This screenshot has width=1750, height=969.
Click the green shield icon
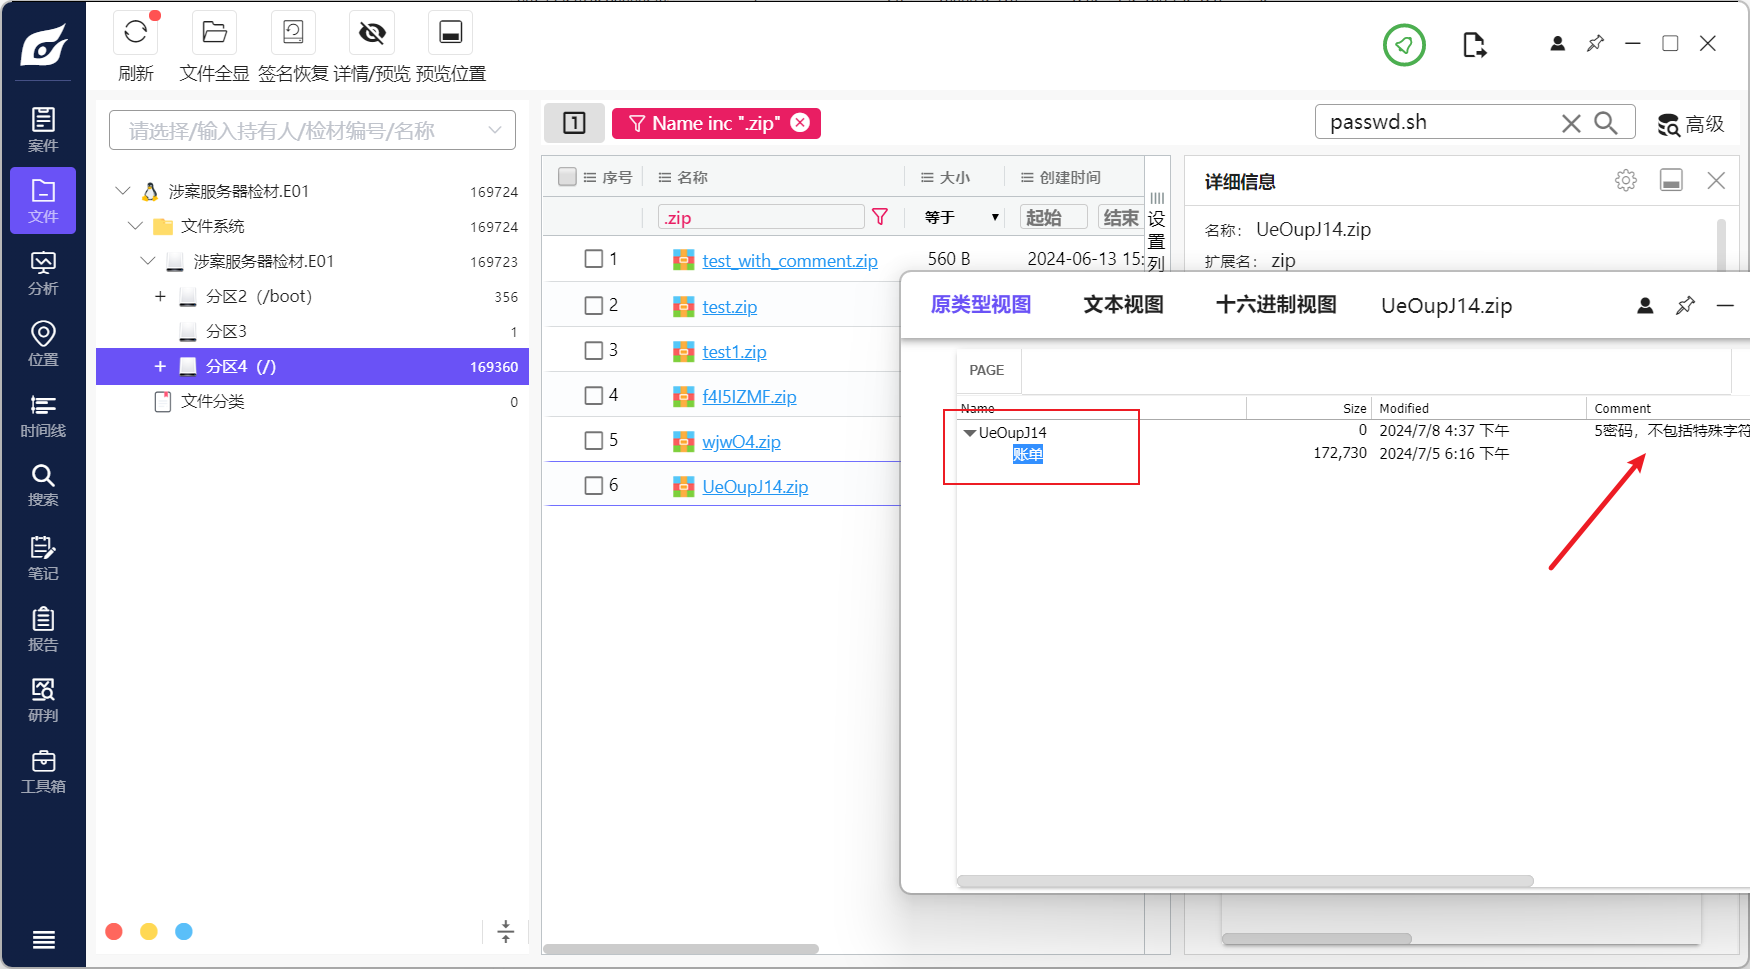pyautogui.click(x=1404, y=45)
